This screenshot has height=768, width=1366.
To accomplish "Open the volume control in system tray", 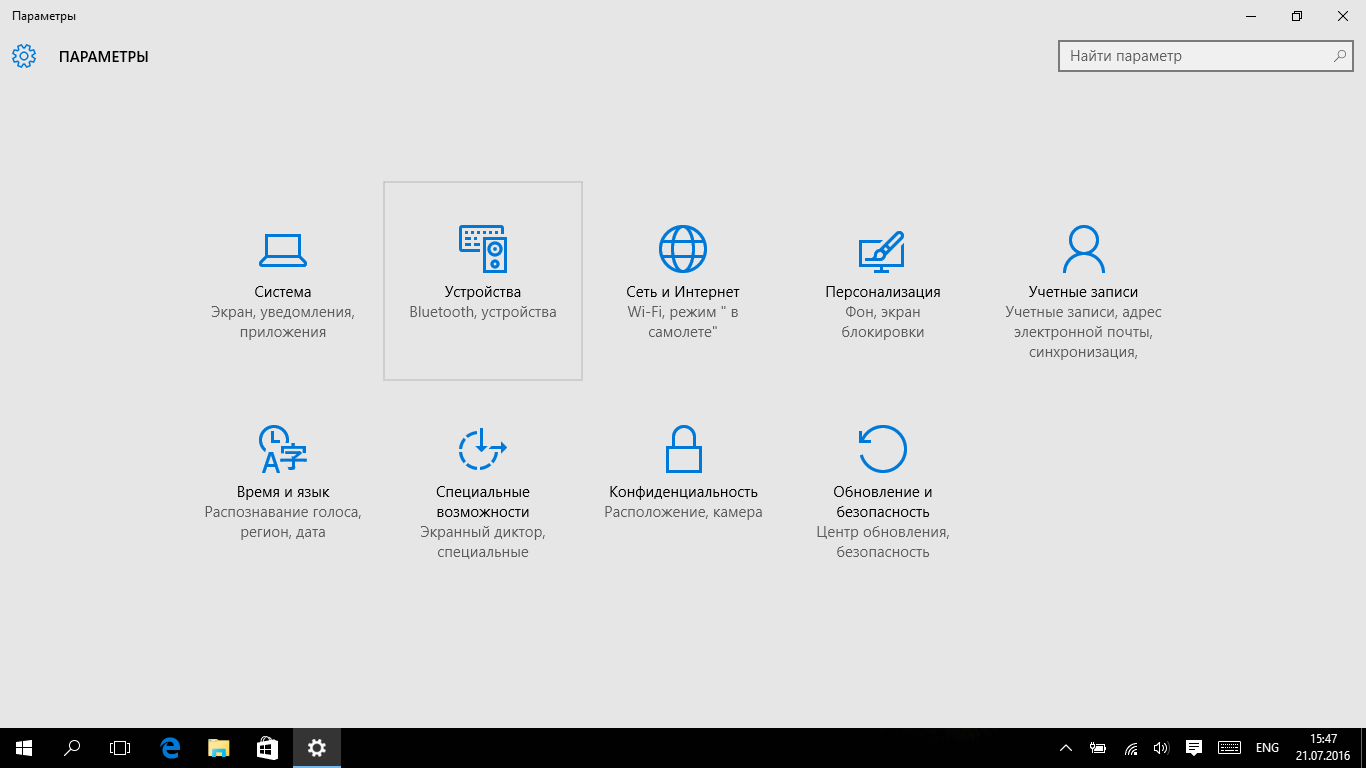I will pos(1161,748).
